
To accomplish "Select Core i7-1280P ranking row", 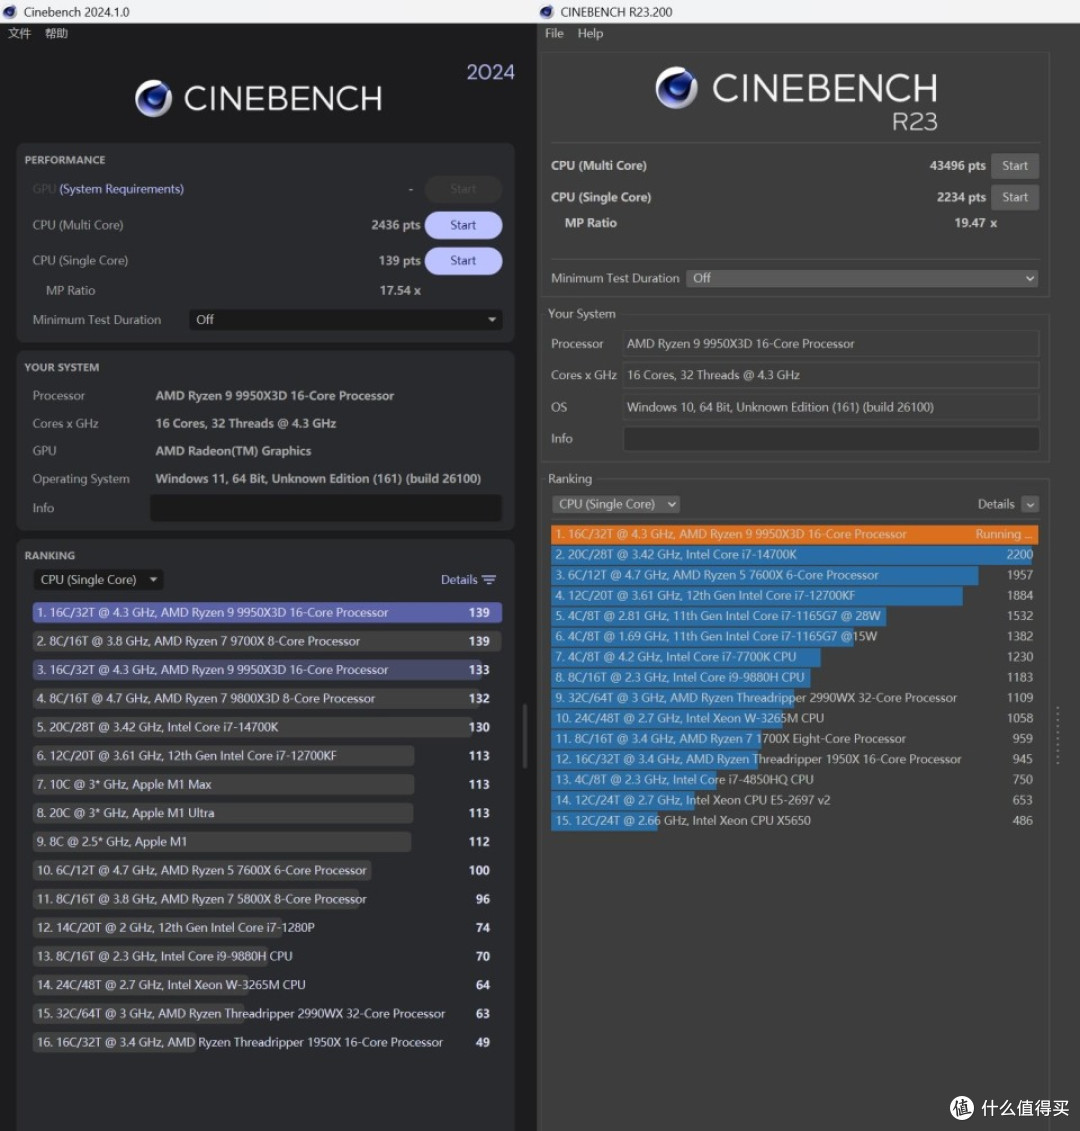I will tap(267, 928).
